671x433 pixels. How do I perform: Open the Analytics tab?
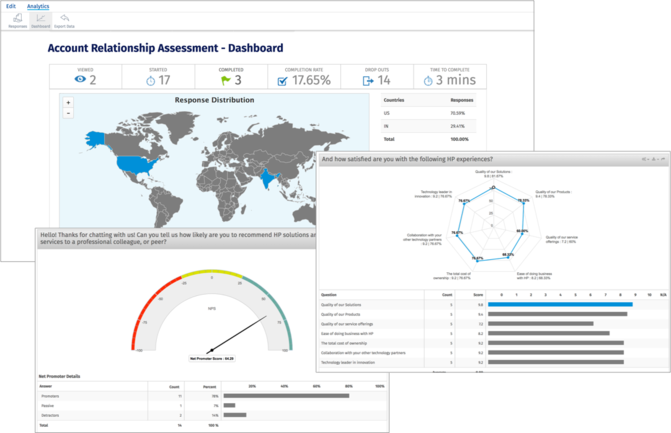(38, 6)
